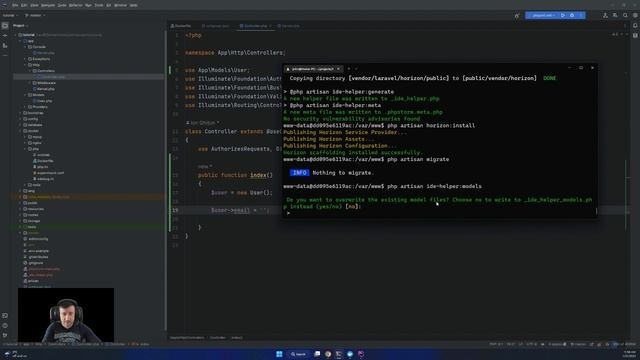This screenshot has width=640, height=360.
Task: Select Kernel.php under Http folder
Action: click(x=45, y=89)
